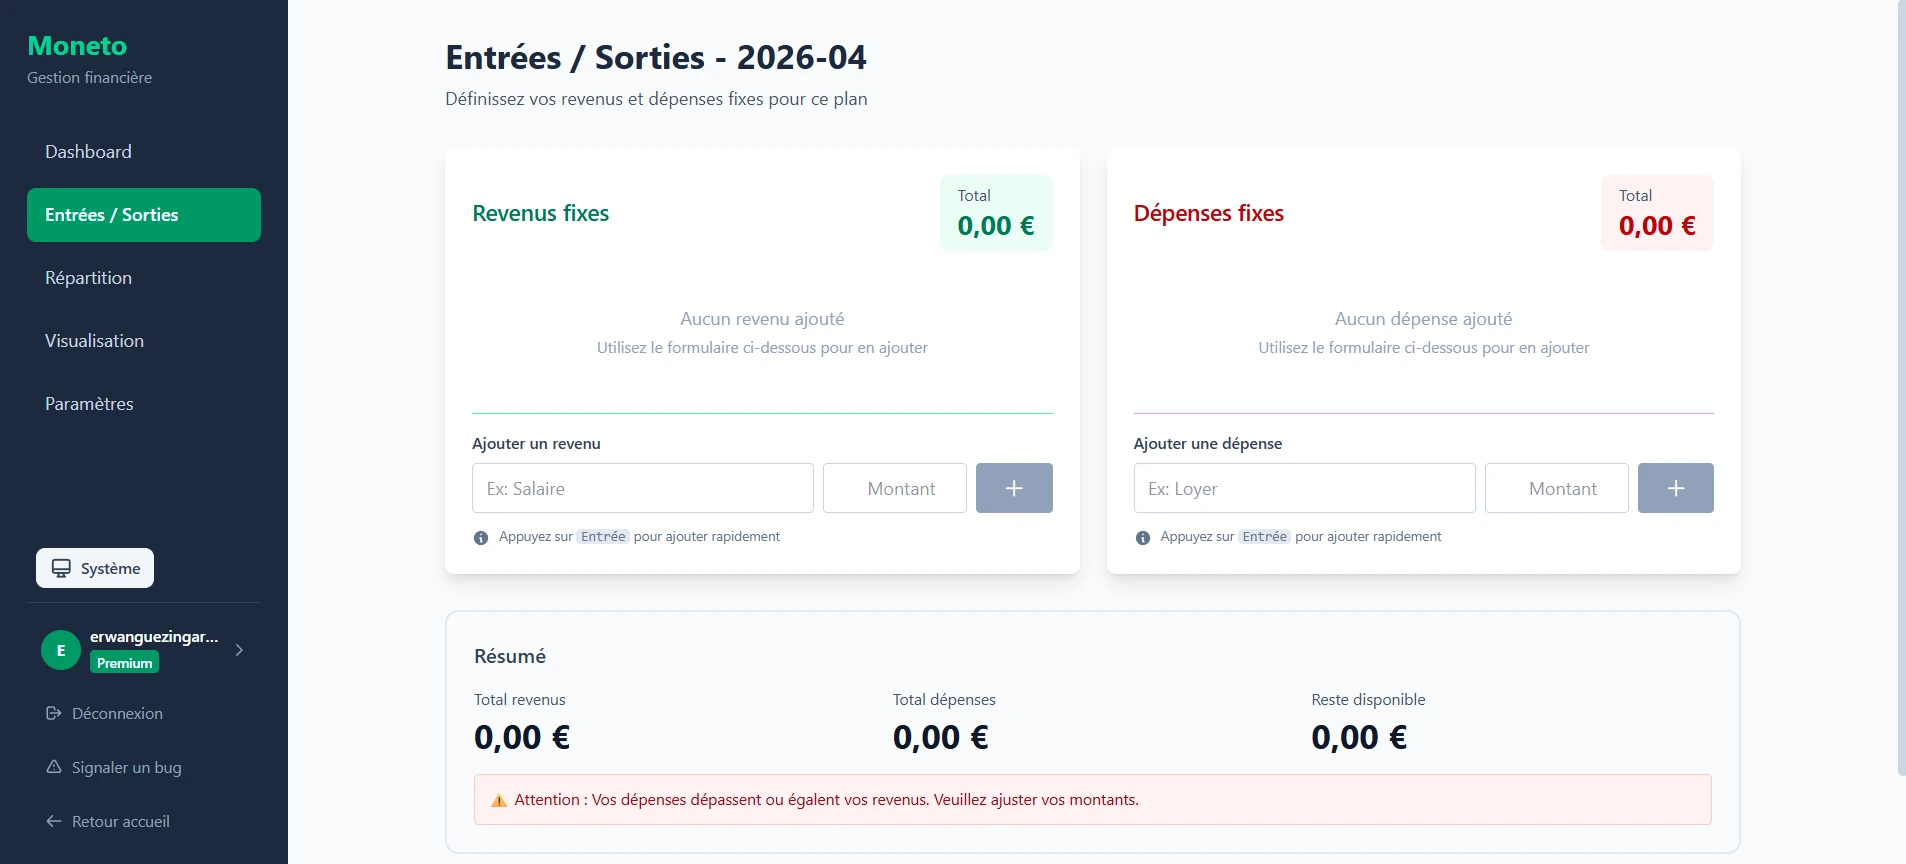Focus the revenue name field (Ex: Salaire)
The width and height of the screenshot is (1906, 864).
(x=642, y=488)
